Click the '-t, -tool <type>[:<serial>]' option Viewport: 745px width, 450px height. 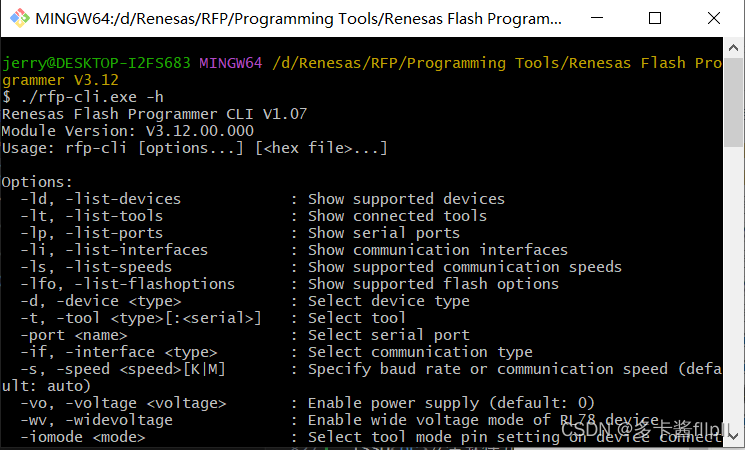(141, 318)
